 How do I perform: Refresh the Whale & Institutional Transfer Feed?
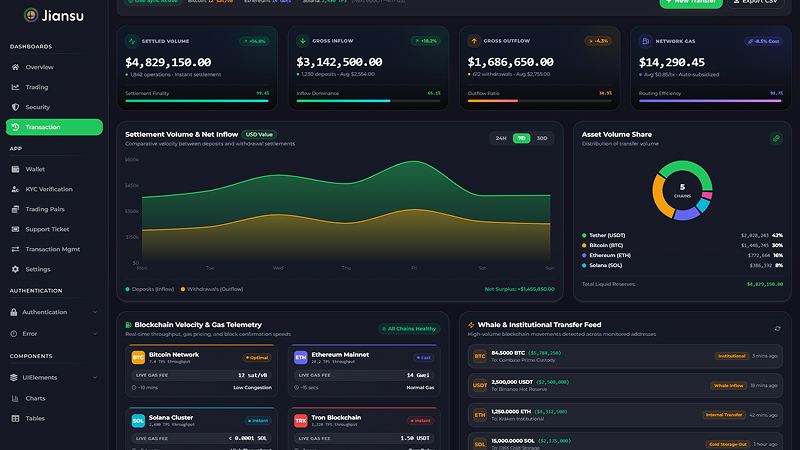pyautogui.click(x=778, y=329)
